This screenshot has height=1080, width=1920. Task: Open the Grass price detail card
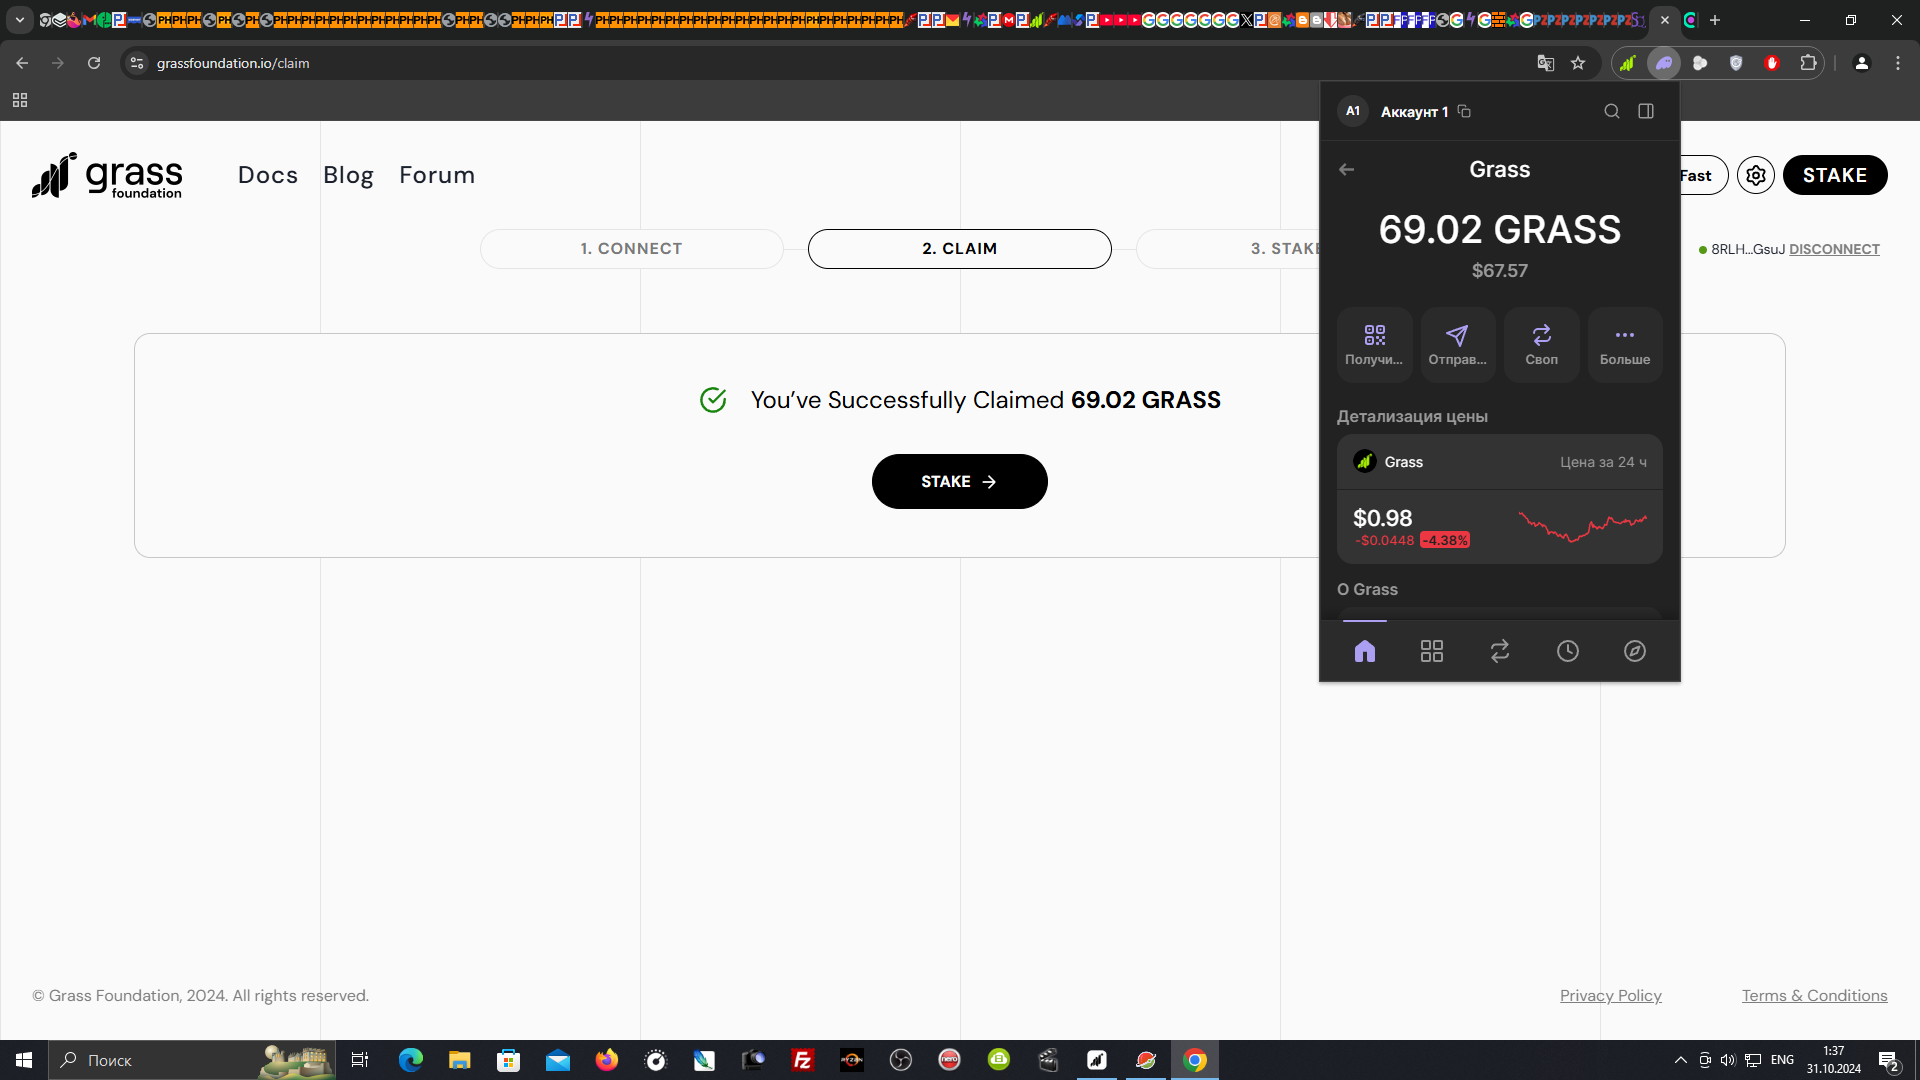coord(1500,499)
